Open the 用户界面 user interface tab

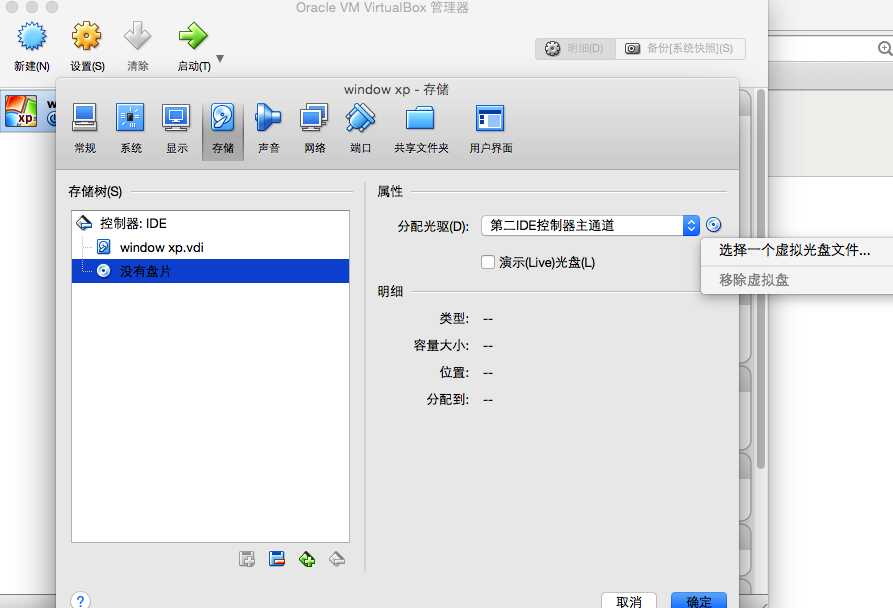click(x=490, y=129)
